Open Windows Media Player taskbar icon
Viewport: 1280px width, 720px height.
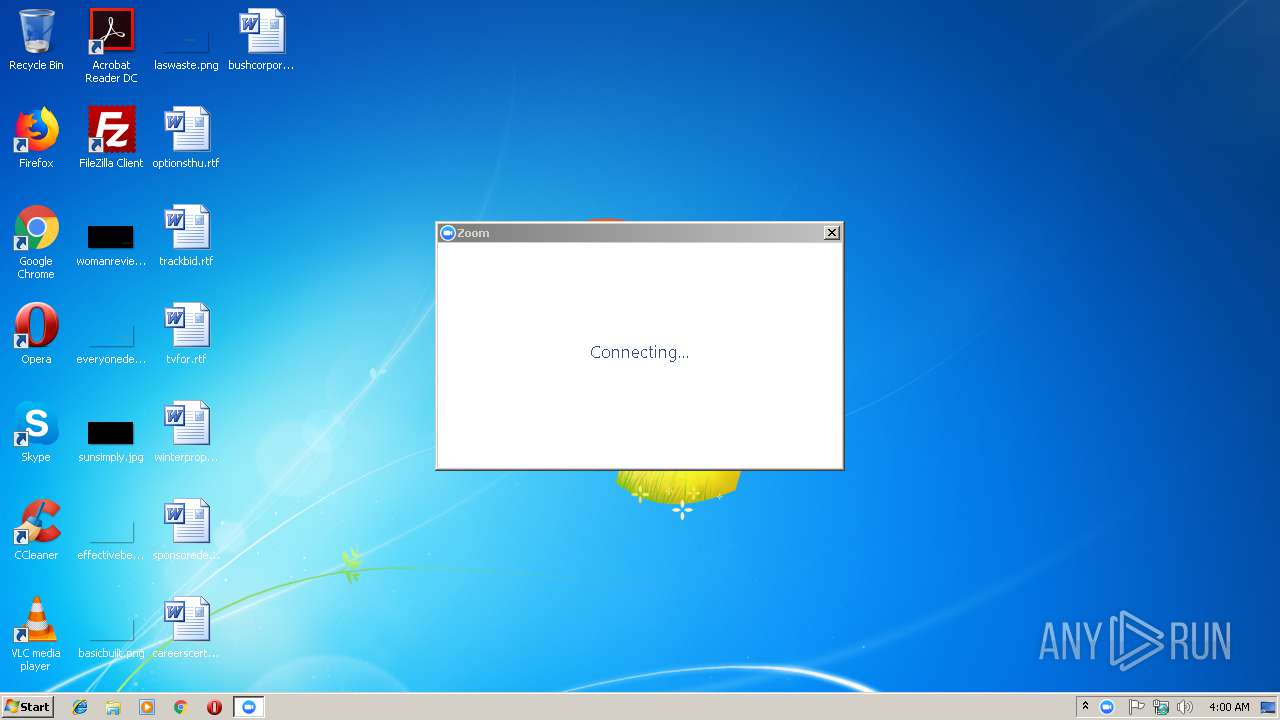tap(147, 707)
